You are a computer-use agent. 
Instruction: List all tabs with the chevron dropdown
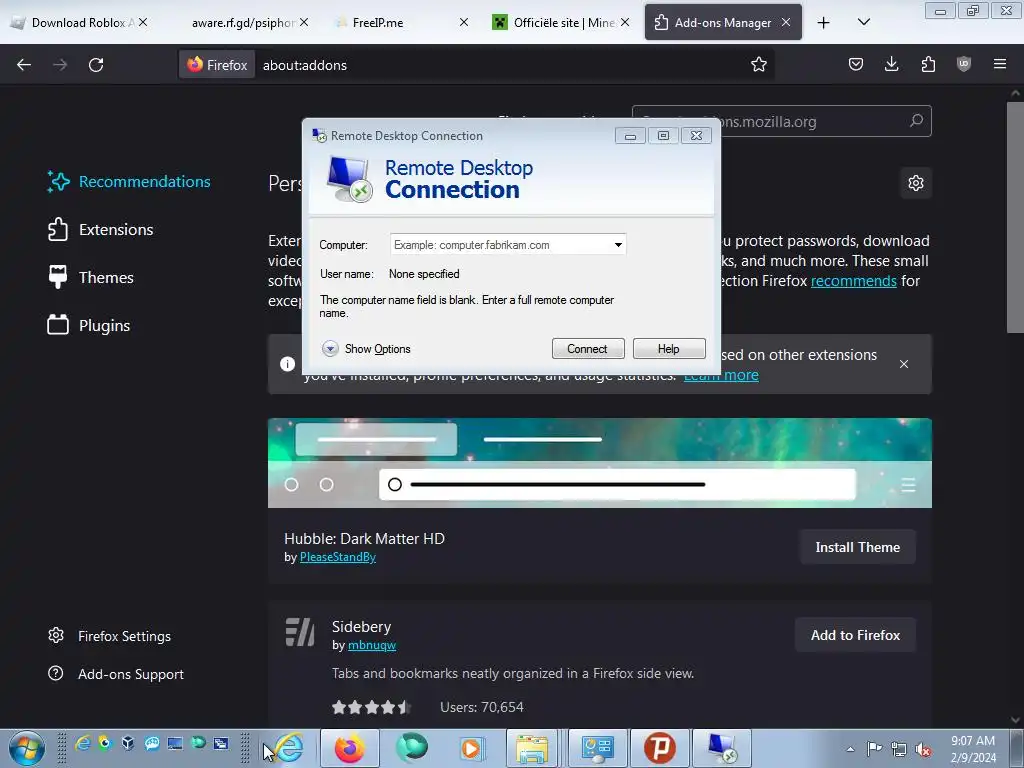tap(863, 23)
